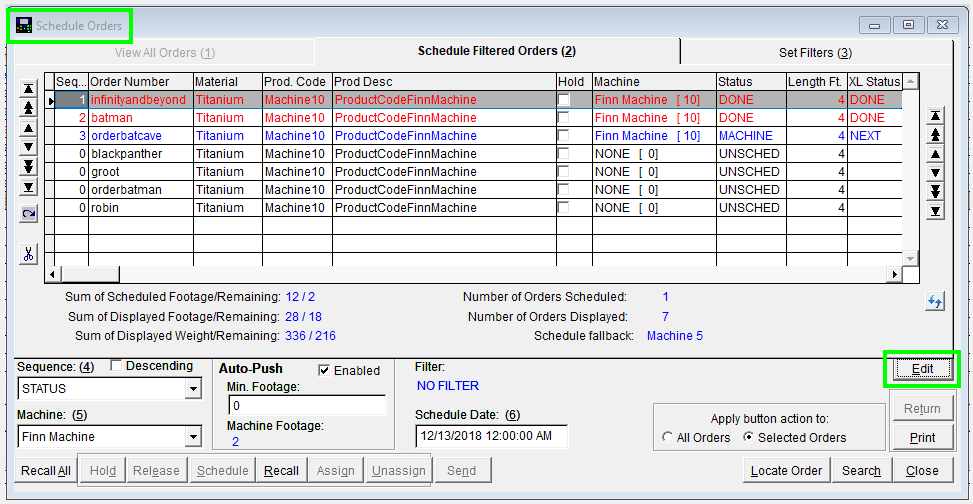The image size is (973, 504).
Task: Click single down arrow left of order grid
Action: point(28,147)
